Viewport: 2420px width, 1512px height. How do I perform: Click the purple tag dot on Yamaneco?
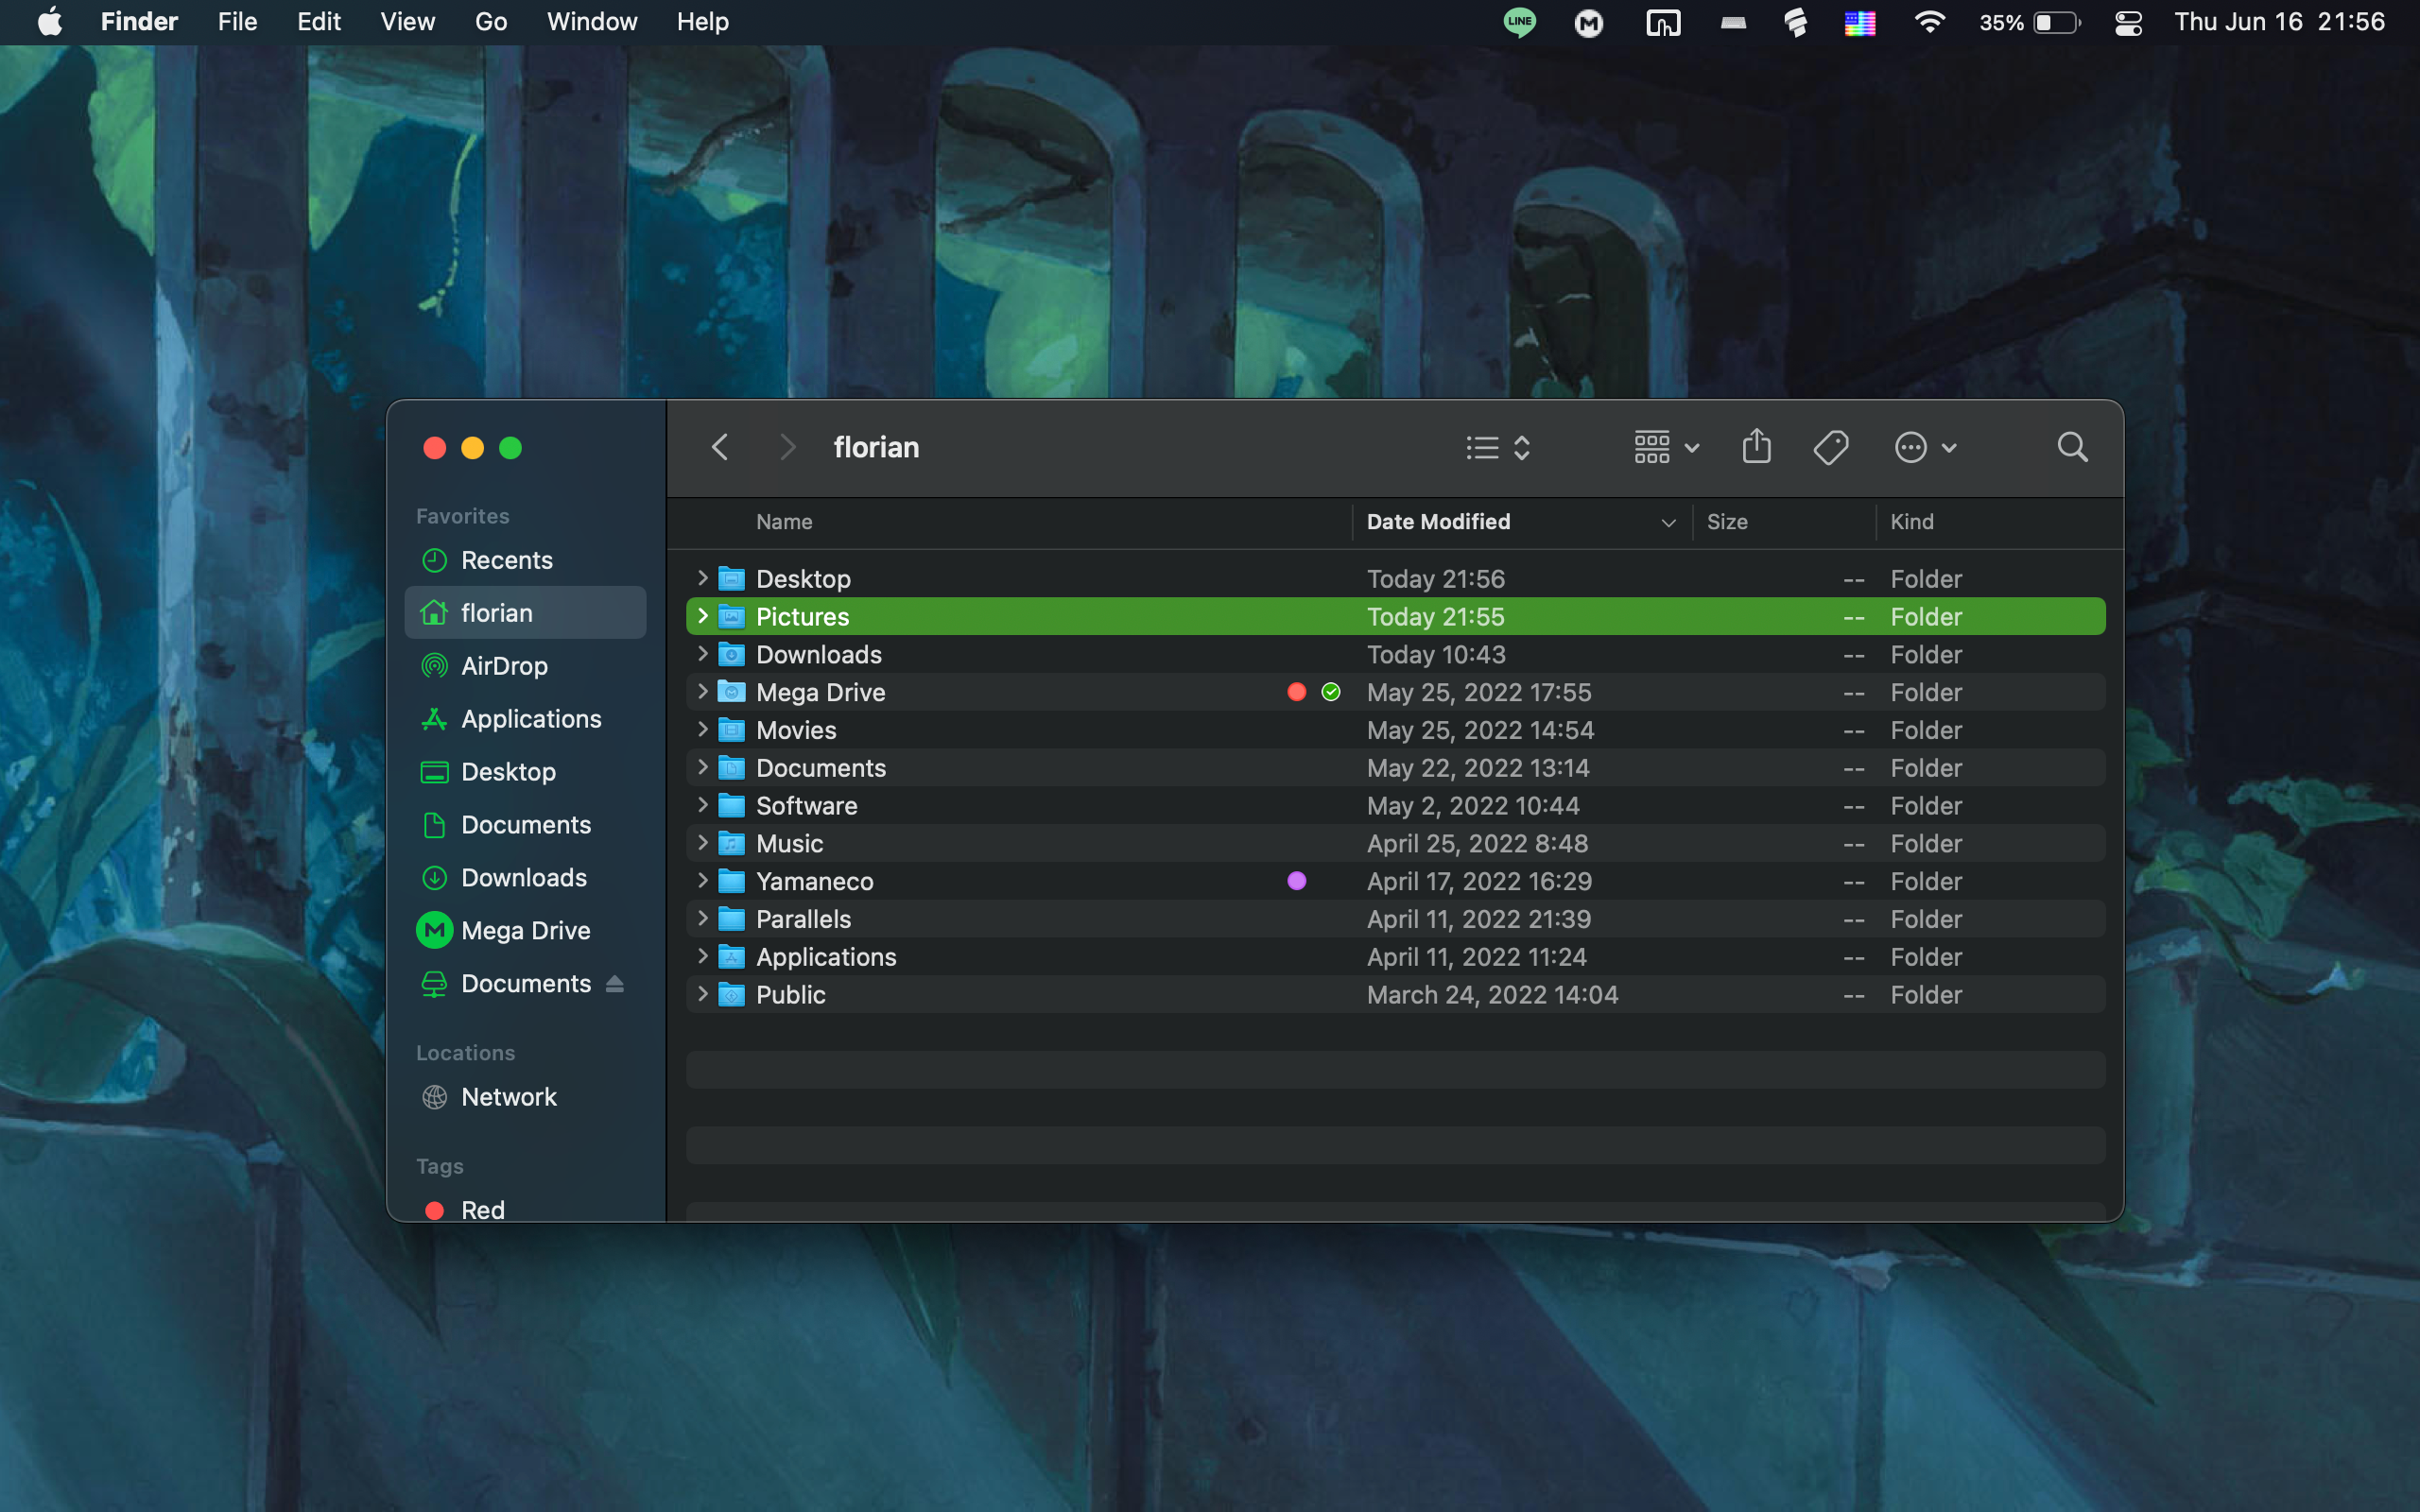tap(1297, 881)
